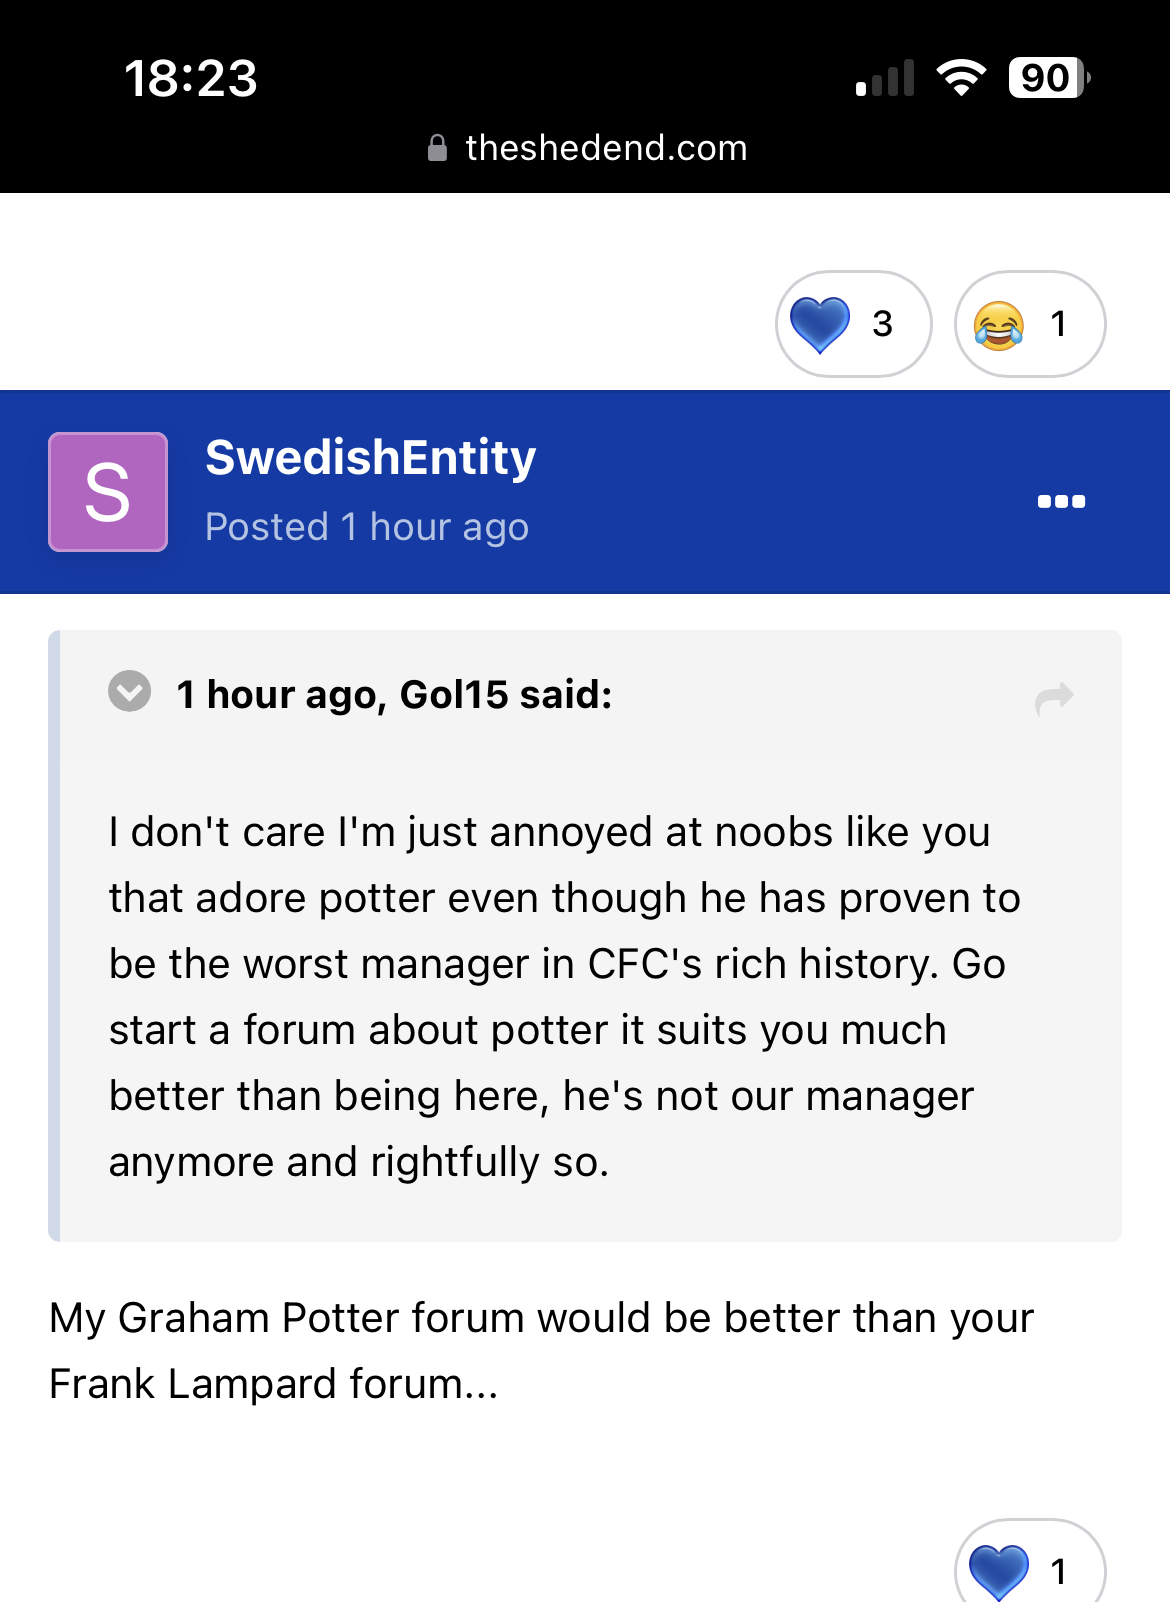Image resolution: width=1170 pixels, height=1602 pixels.
Task: Tap the Wi-Fi status icon
Action: click(961, 78)
